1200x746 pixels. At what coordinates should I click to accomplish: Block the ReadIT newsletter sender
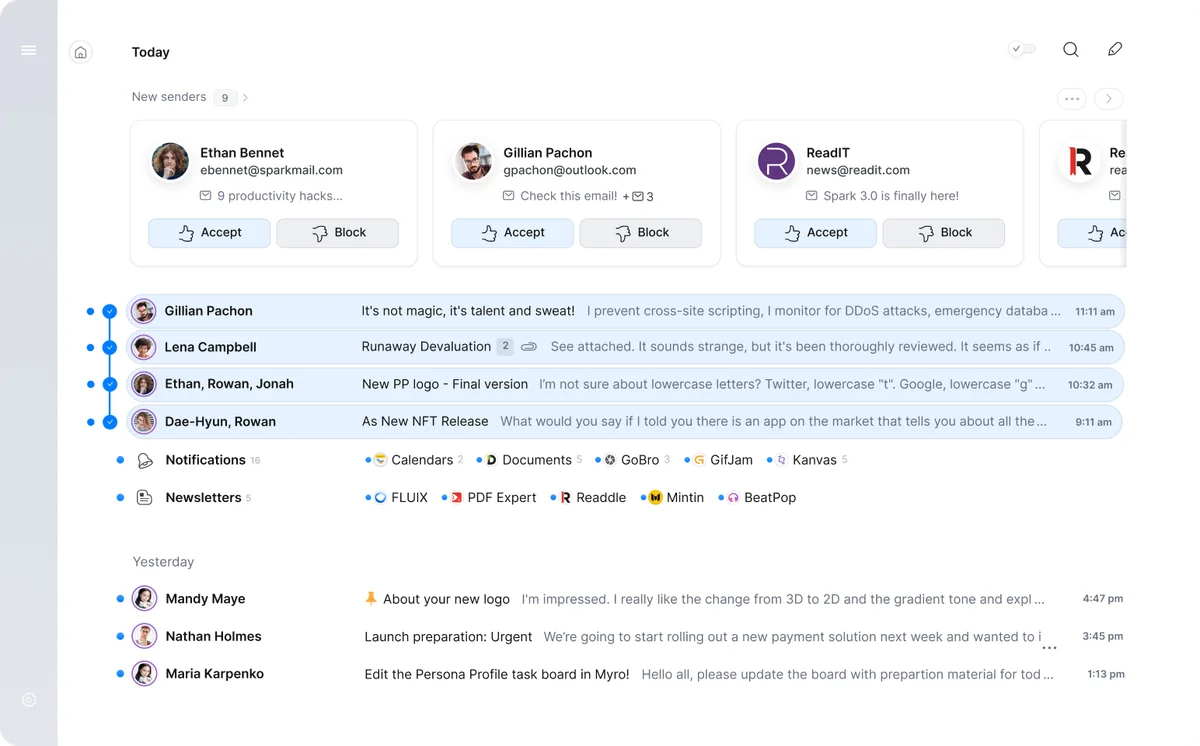pyautogui.click(x=943, y=232)
